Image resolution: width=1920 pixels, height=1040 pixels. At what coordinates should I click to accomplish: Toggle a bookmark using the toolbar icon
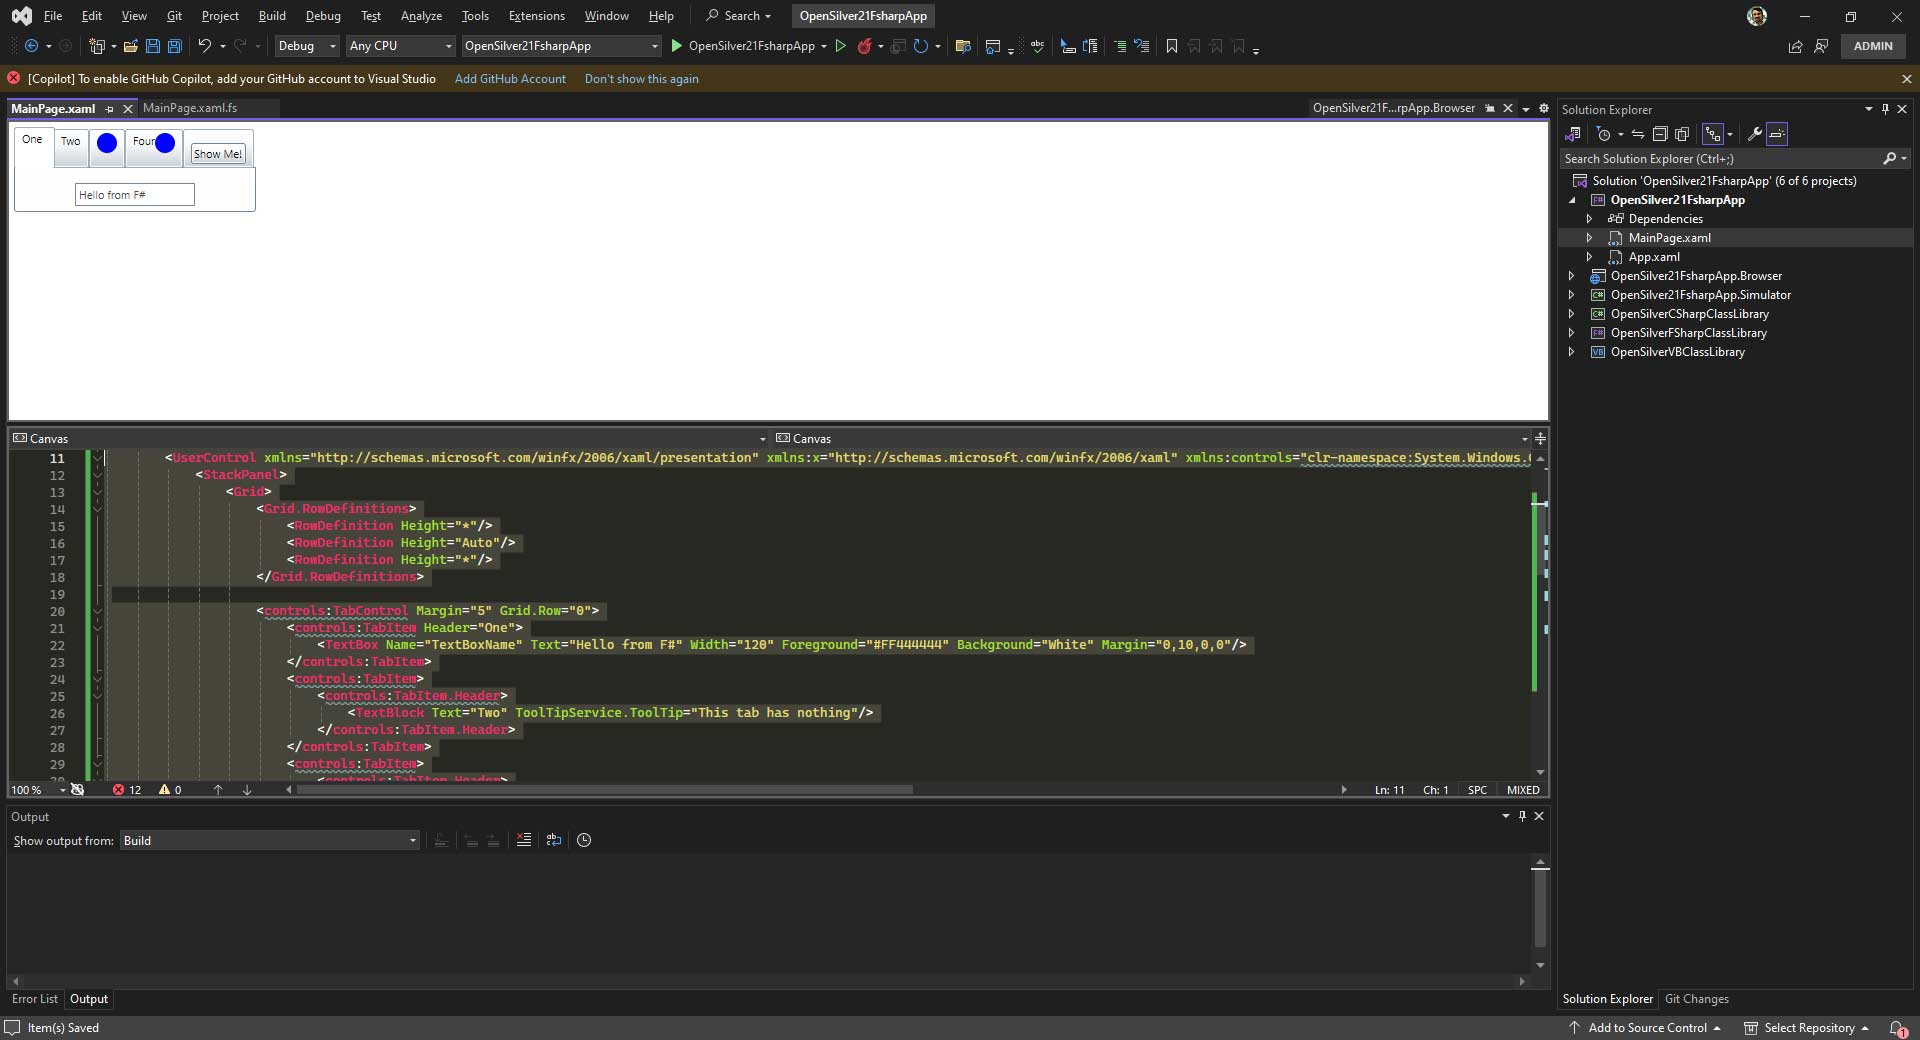pyautogui.click(x=1170, y=46)
